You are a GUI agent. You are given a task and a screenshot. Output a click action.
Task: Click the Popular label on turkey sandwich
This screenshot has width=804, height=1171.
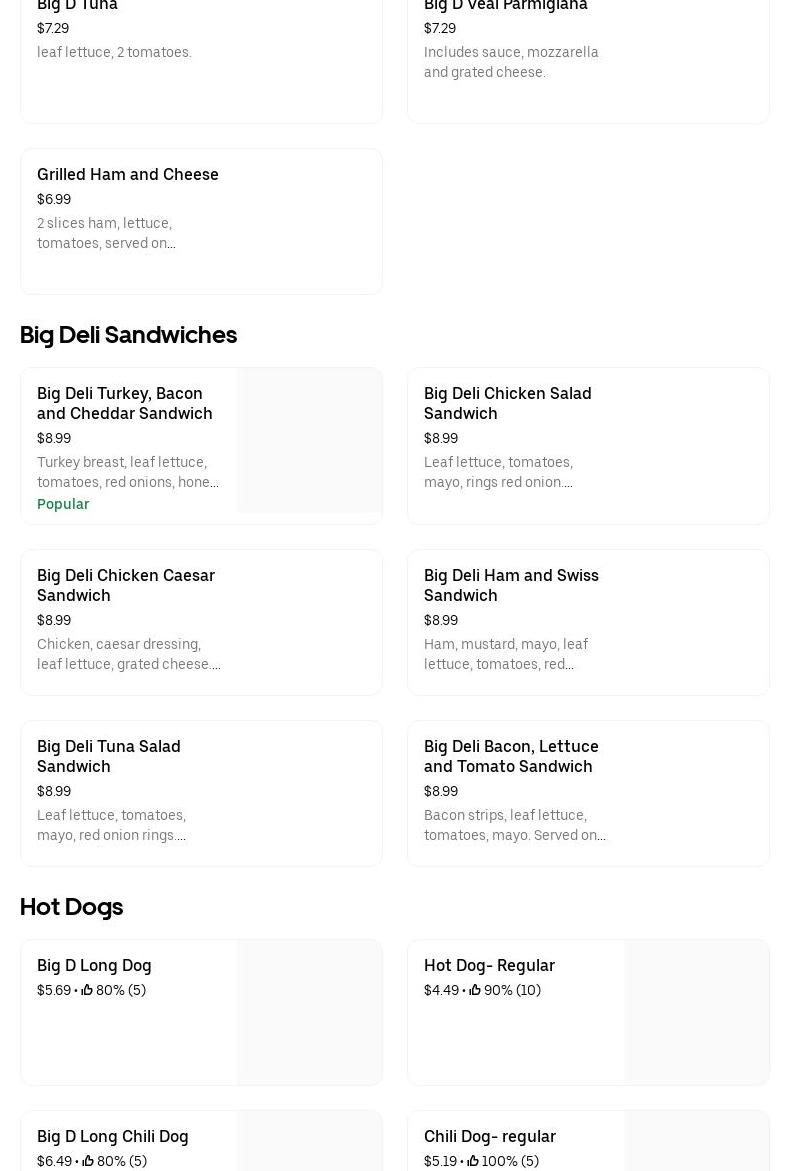coord(63,504)
